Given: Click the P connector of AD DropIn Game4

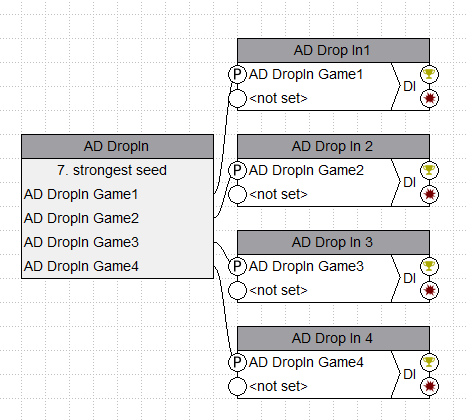Looking at the screenshot, I should click(x=237, y=362).
